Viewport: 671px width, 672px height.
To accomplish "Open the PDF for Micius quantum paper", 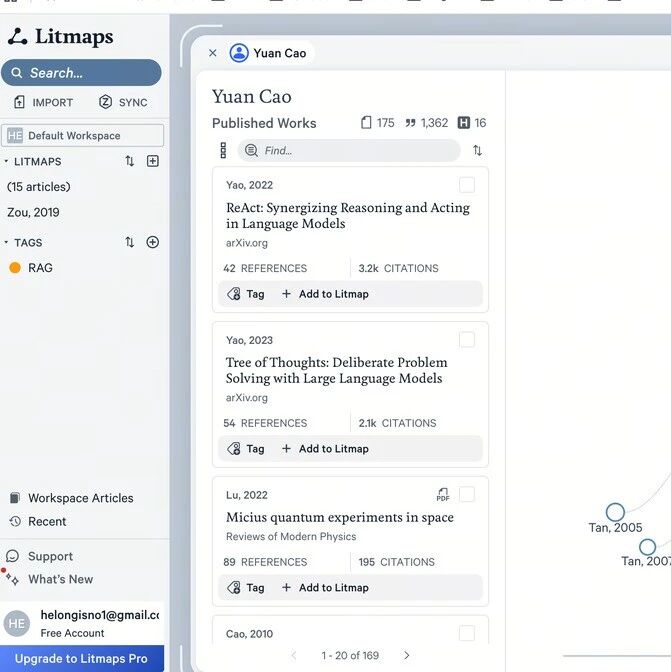I will (443, 495).
